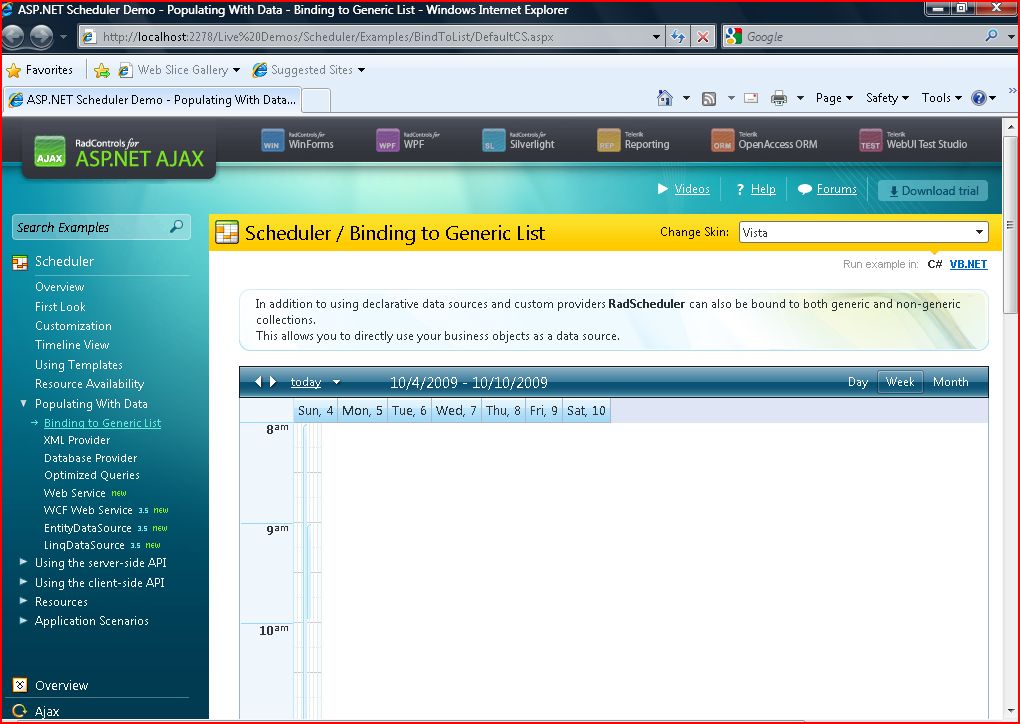
Task: Open the Page menu
Action: coord(834,98)
